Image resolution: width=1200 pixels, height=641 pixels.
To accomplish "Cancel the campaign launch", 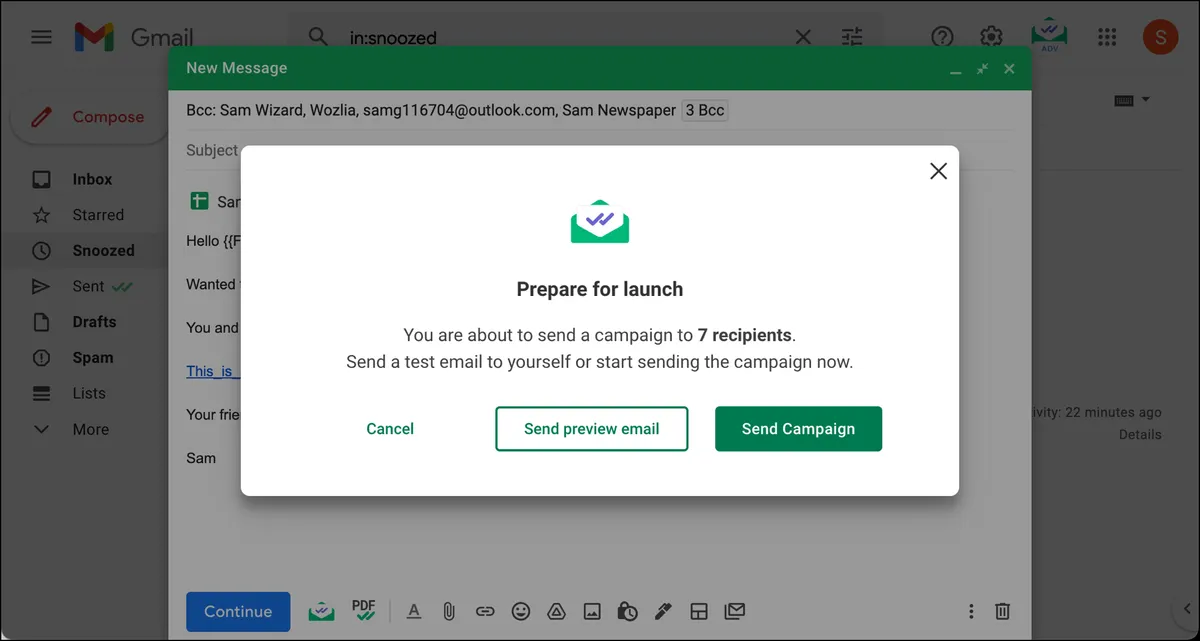I will (390, 429).
